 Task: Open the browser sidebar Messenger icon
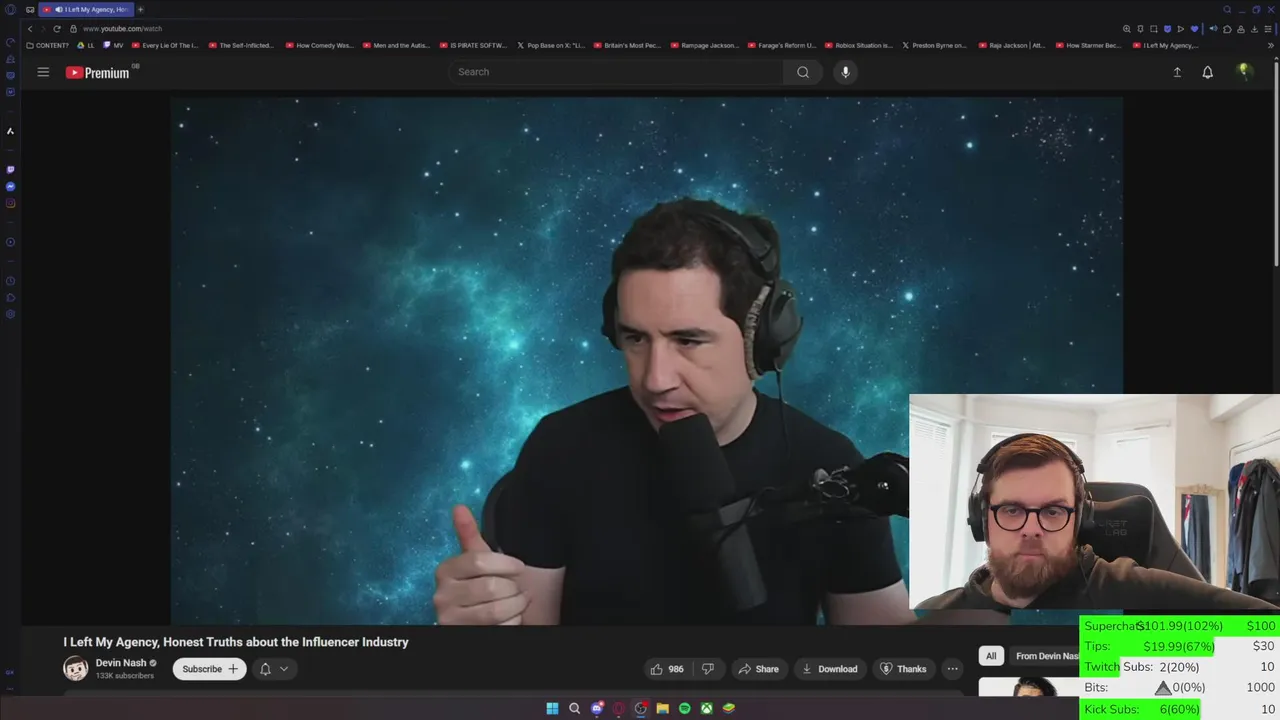pyautogui.click(x=10, y=186)
